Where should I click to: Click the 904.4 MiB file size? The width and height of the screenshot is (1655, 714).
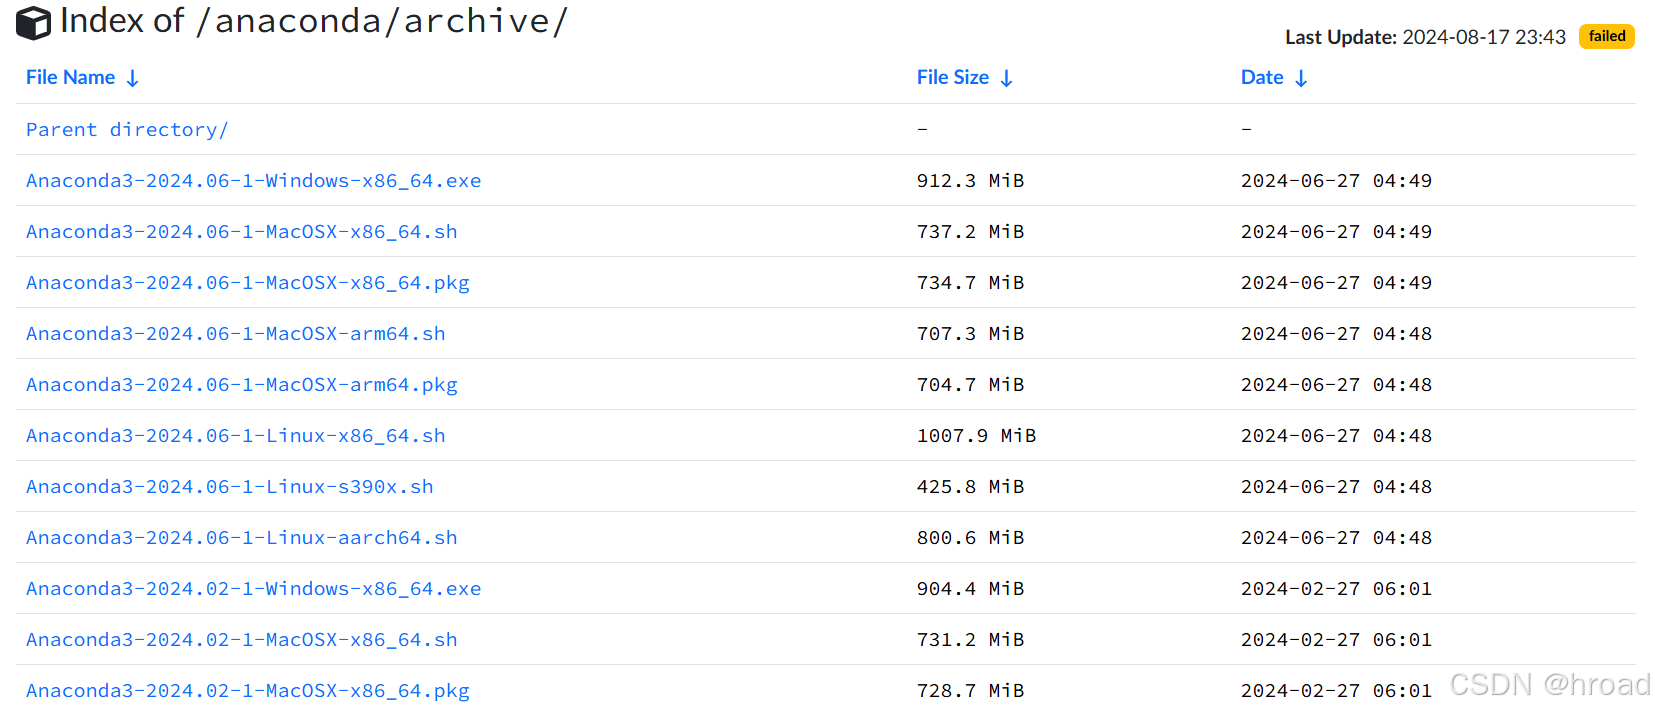coord(971,589)
